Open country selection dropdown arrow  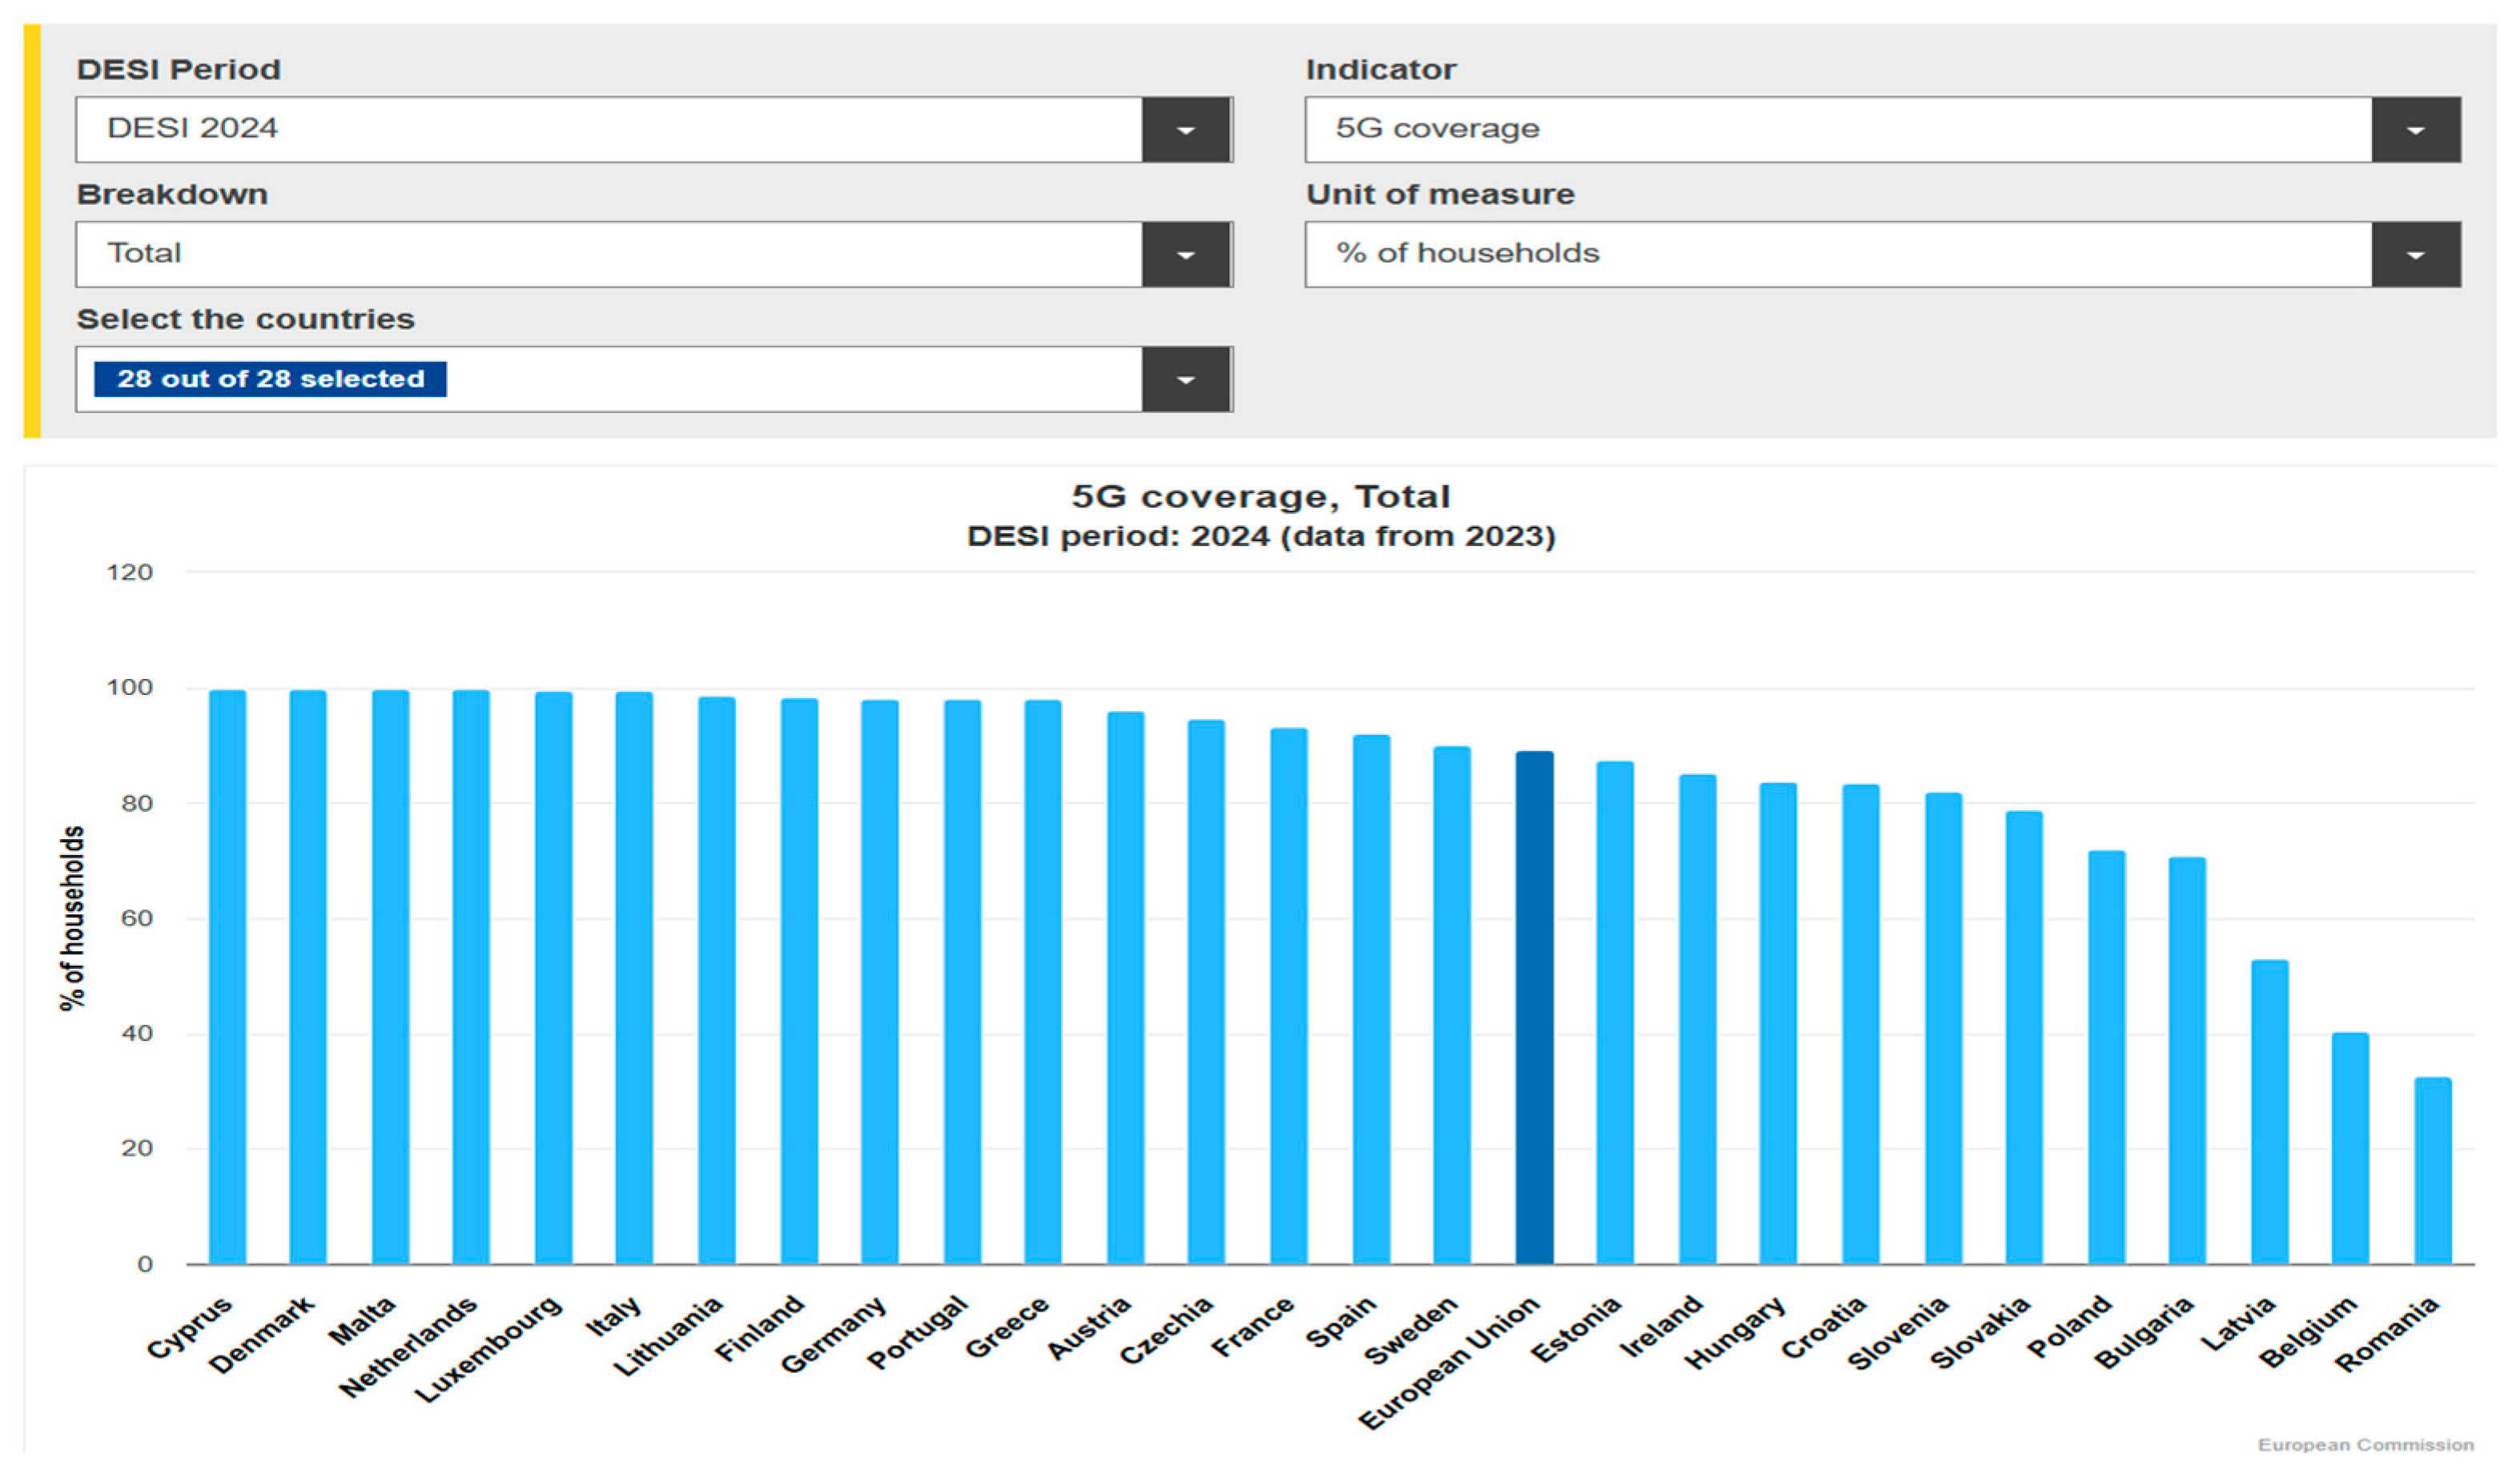coord(1186,380)
